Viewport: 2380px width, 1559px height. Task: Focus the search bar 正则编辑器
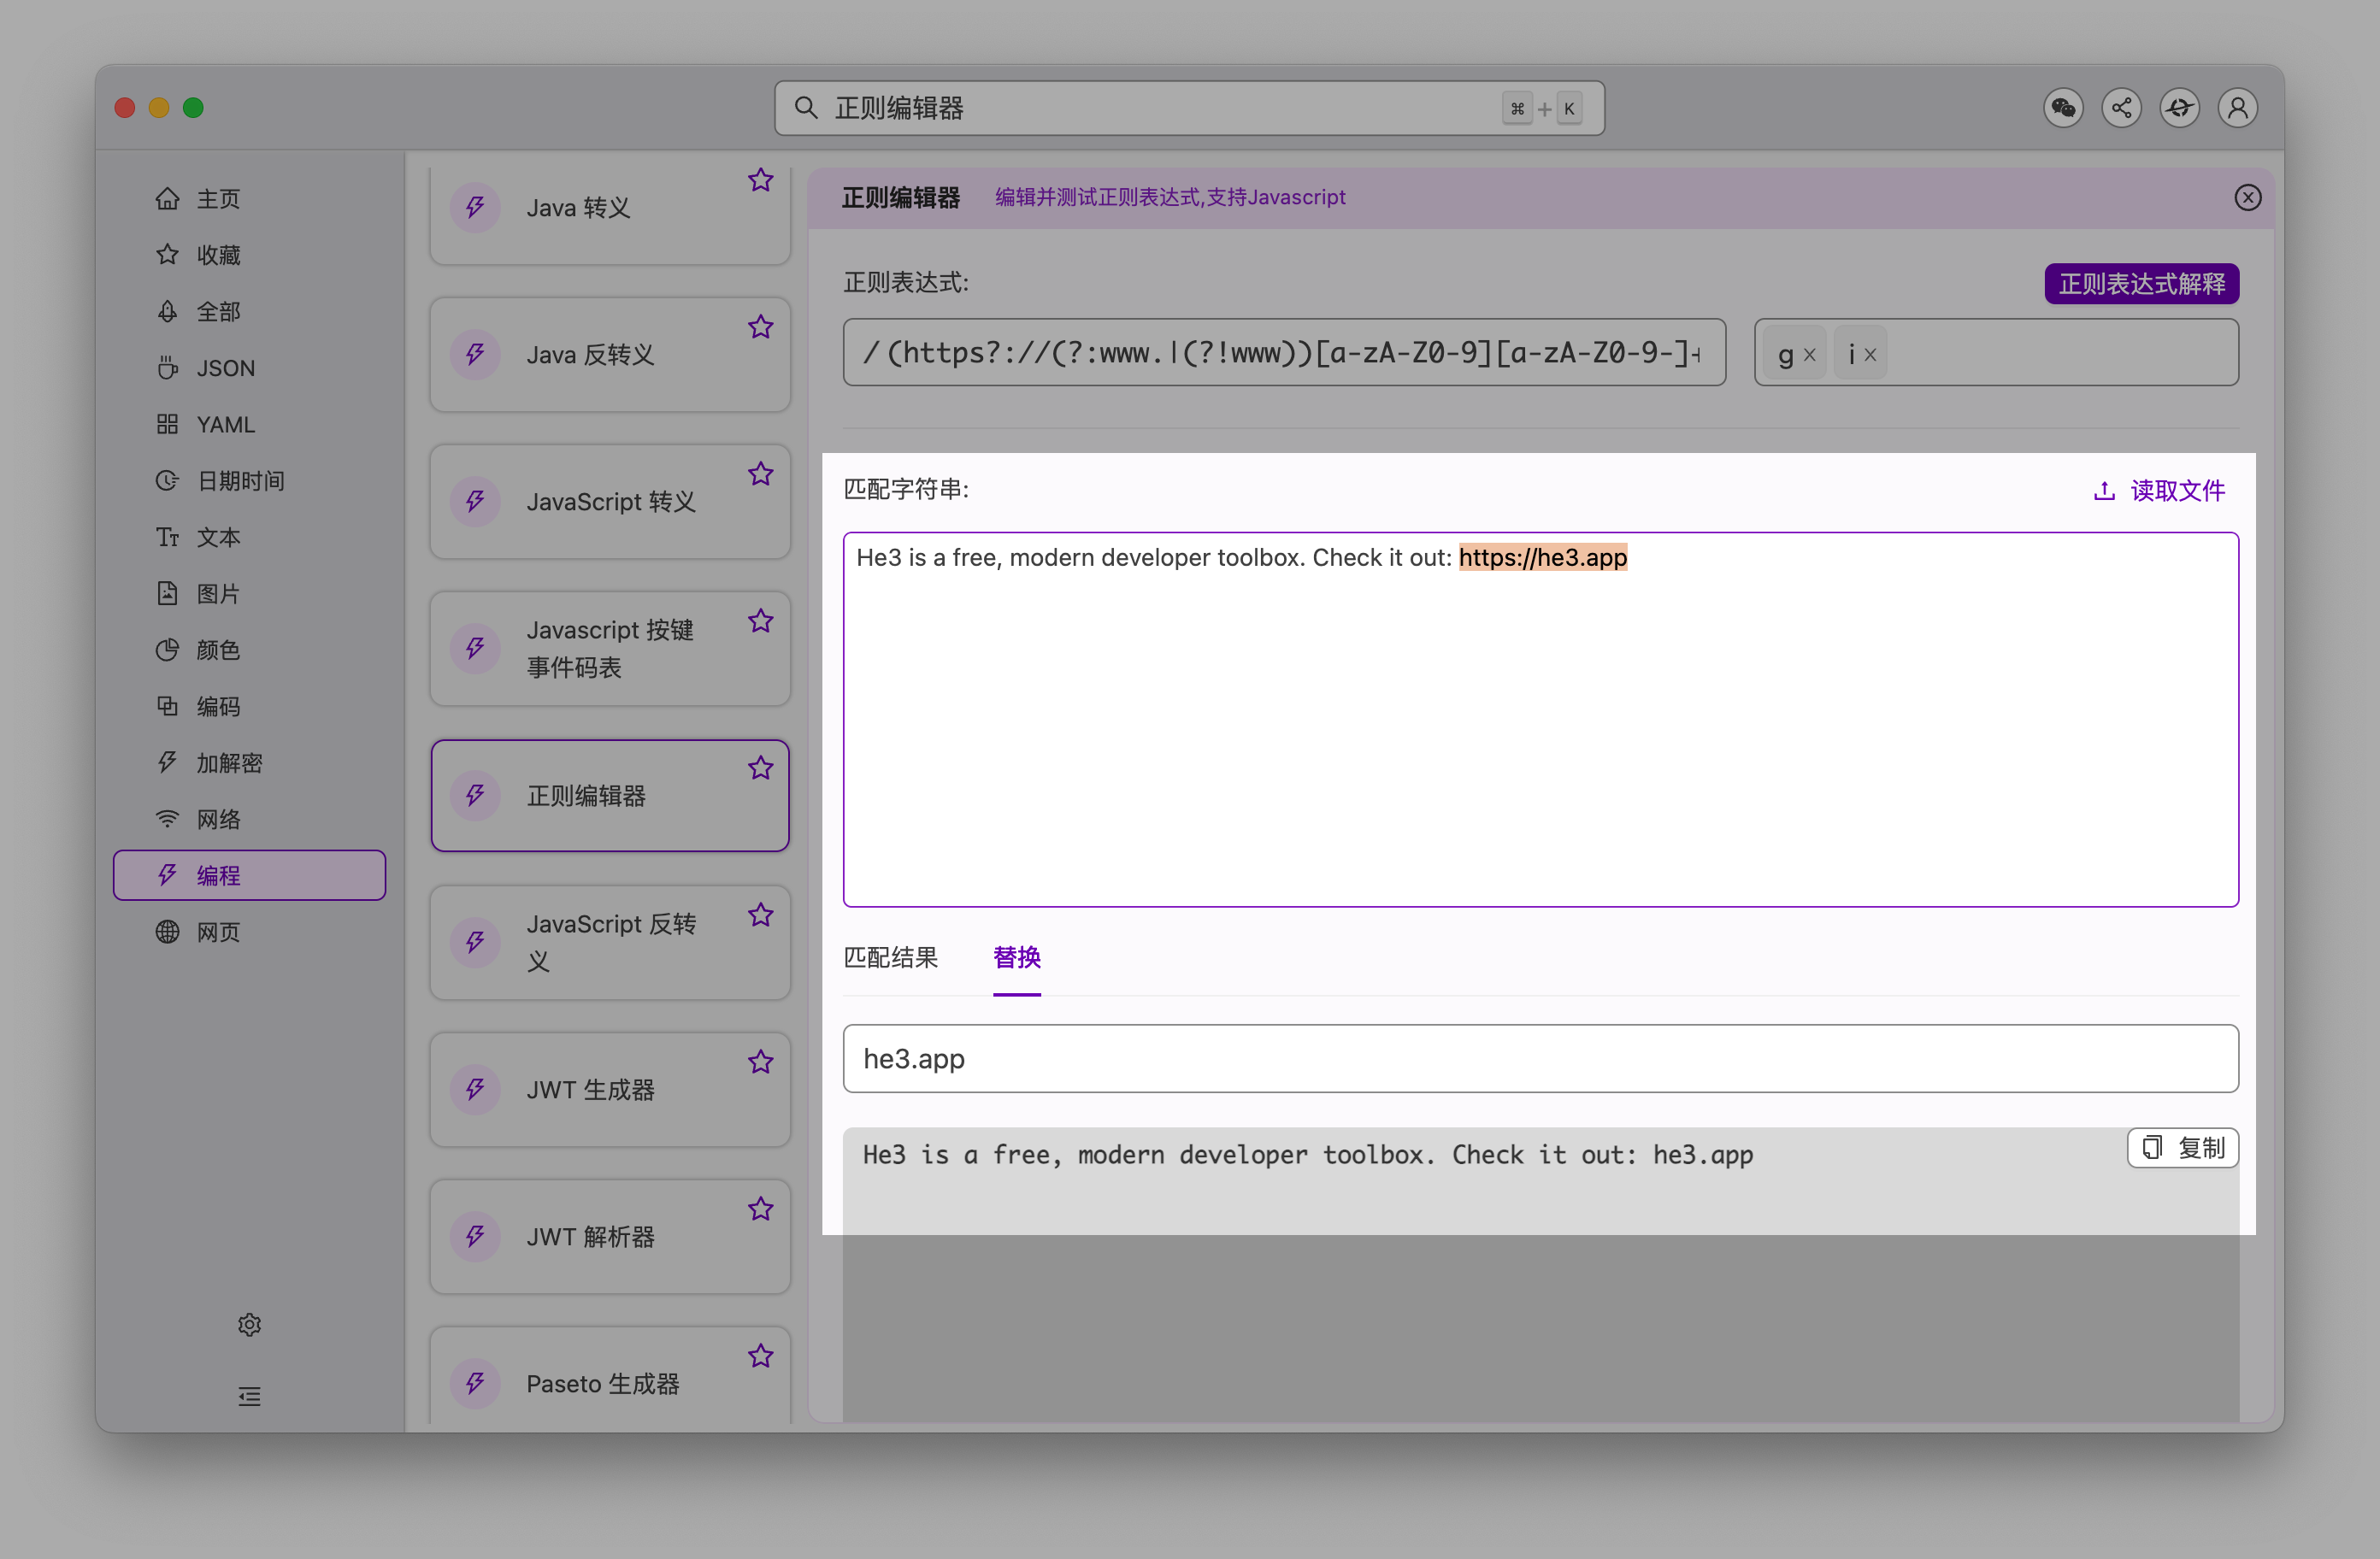point(1189,108)
